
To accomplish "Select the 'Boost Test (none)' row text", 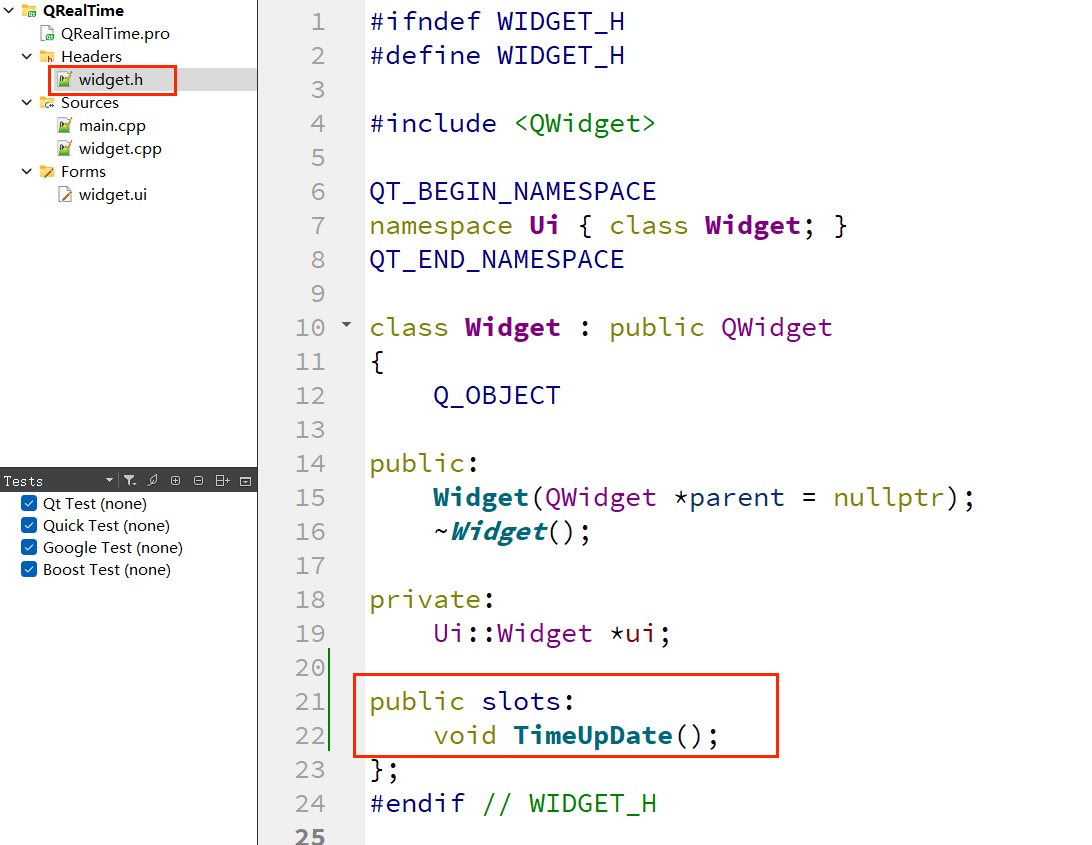I will click(x=107, y=570).
